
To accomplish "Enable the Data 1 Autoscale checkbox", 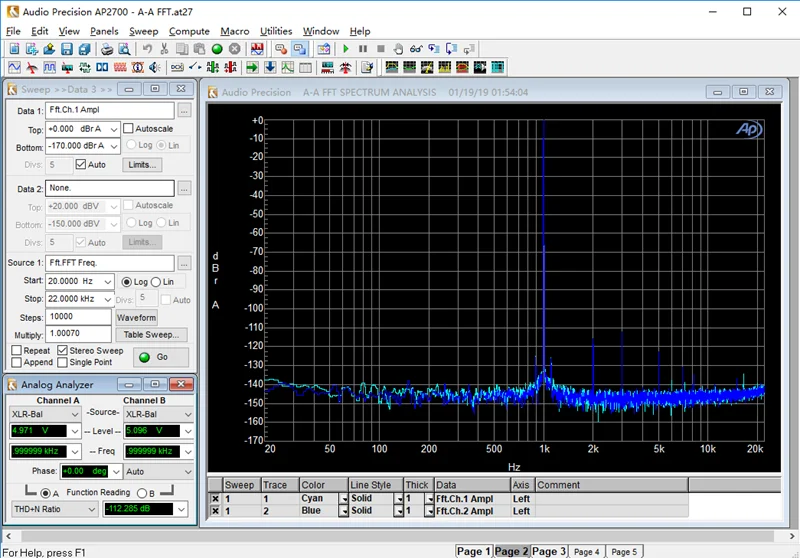I will pos(129,129).
